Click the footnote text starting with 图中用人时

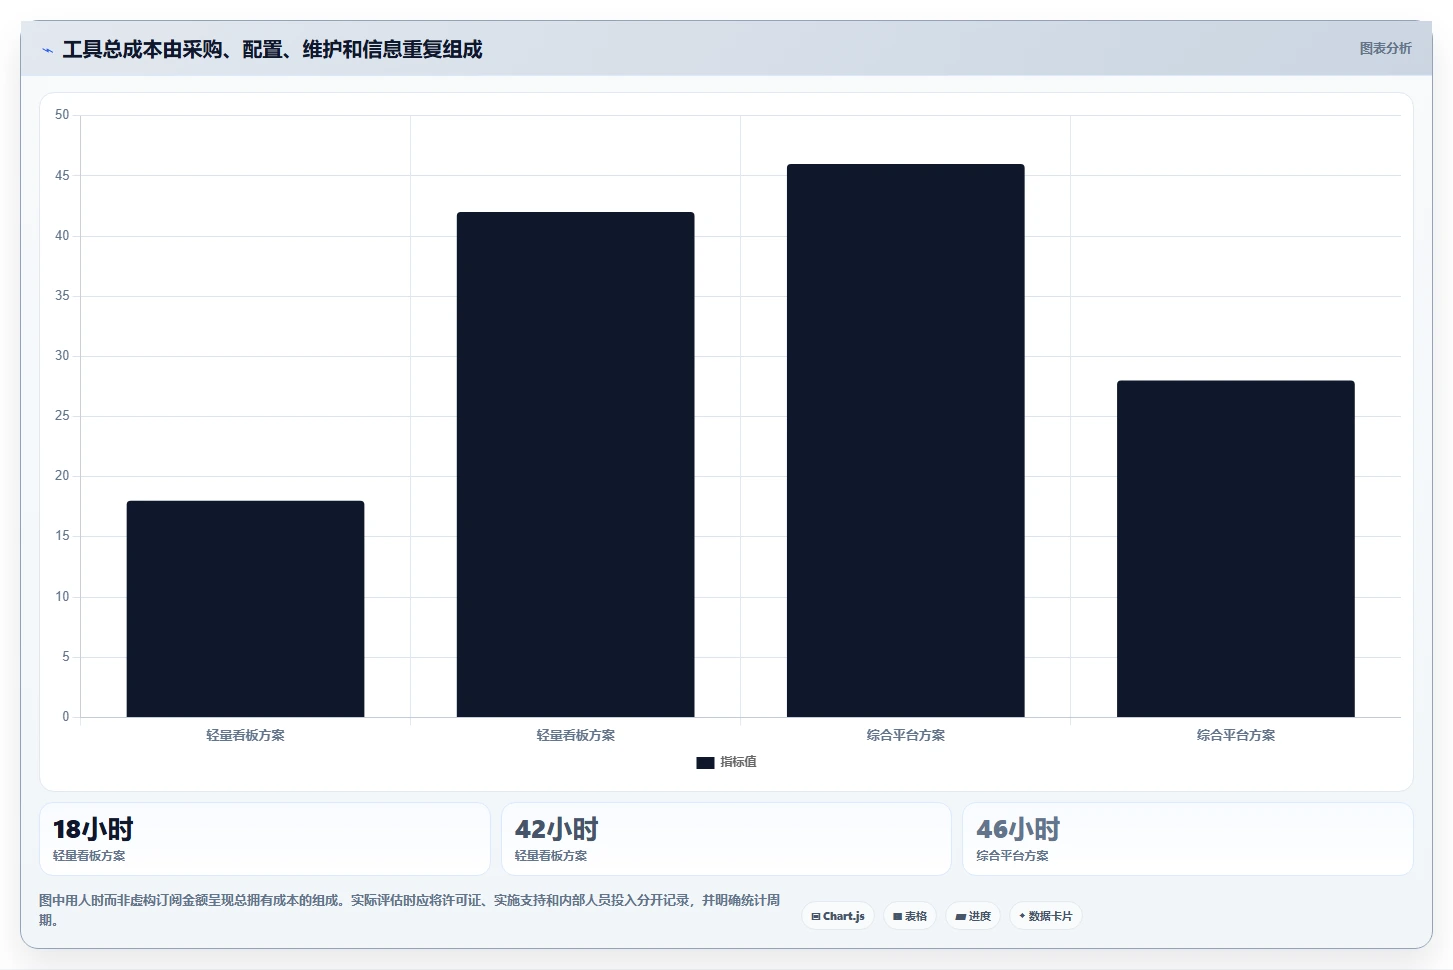pyautogui.click(x=410, y=910)
